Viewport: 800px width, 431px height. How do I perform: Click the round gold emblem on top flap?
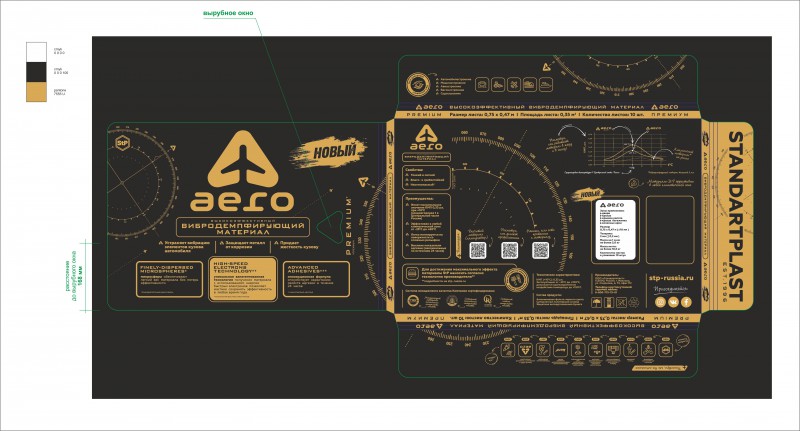click(418, 84)
